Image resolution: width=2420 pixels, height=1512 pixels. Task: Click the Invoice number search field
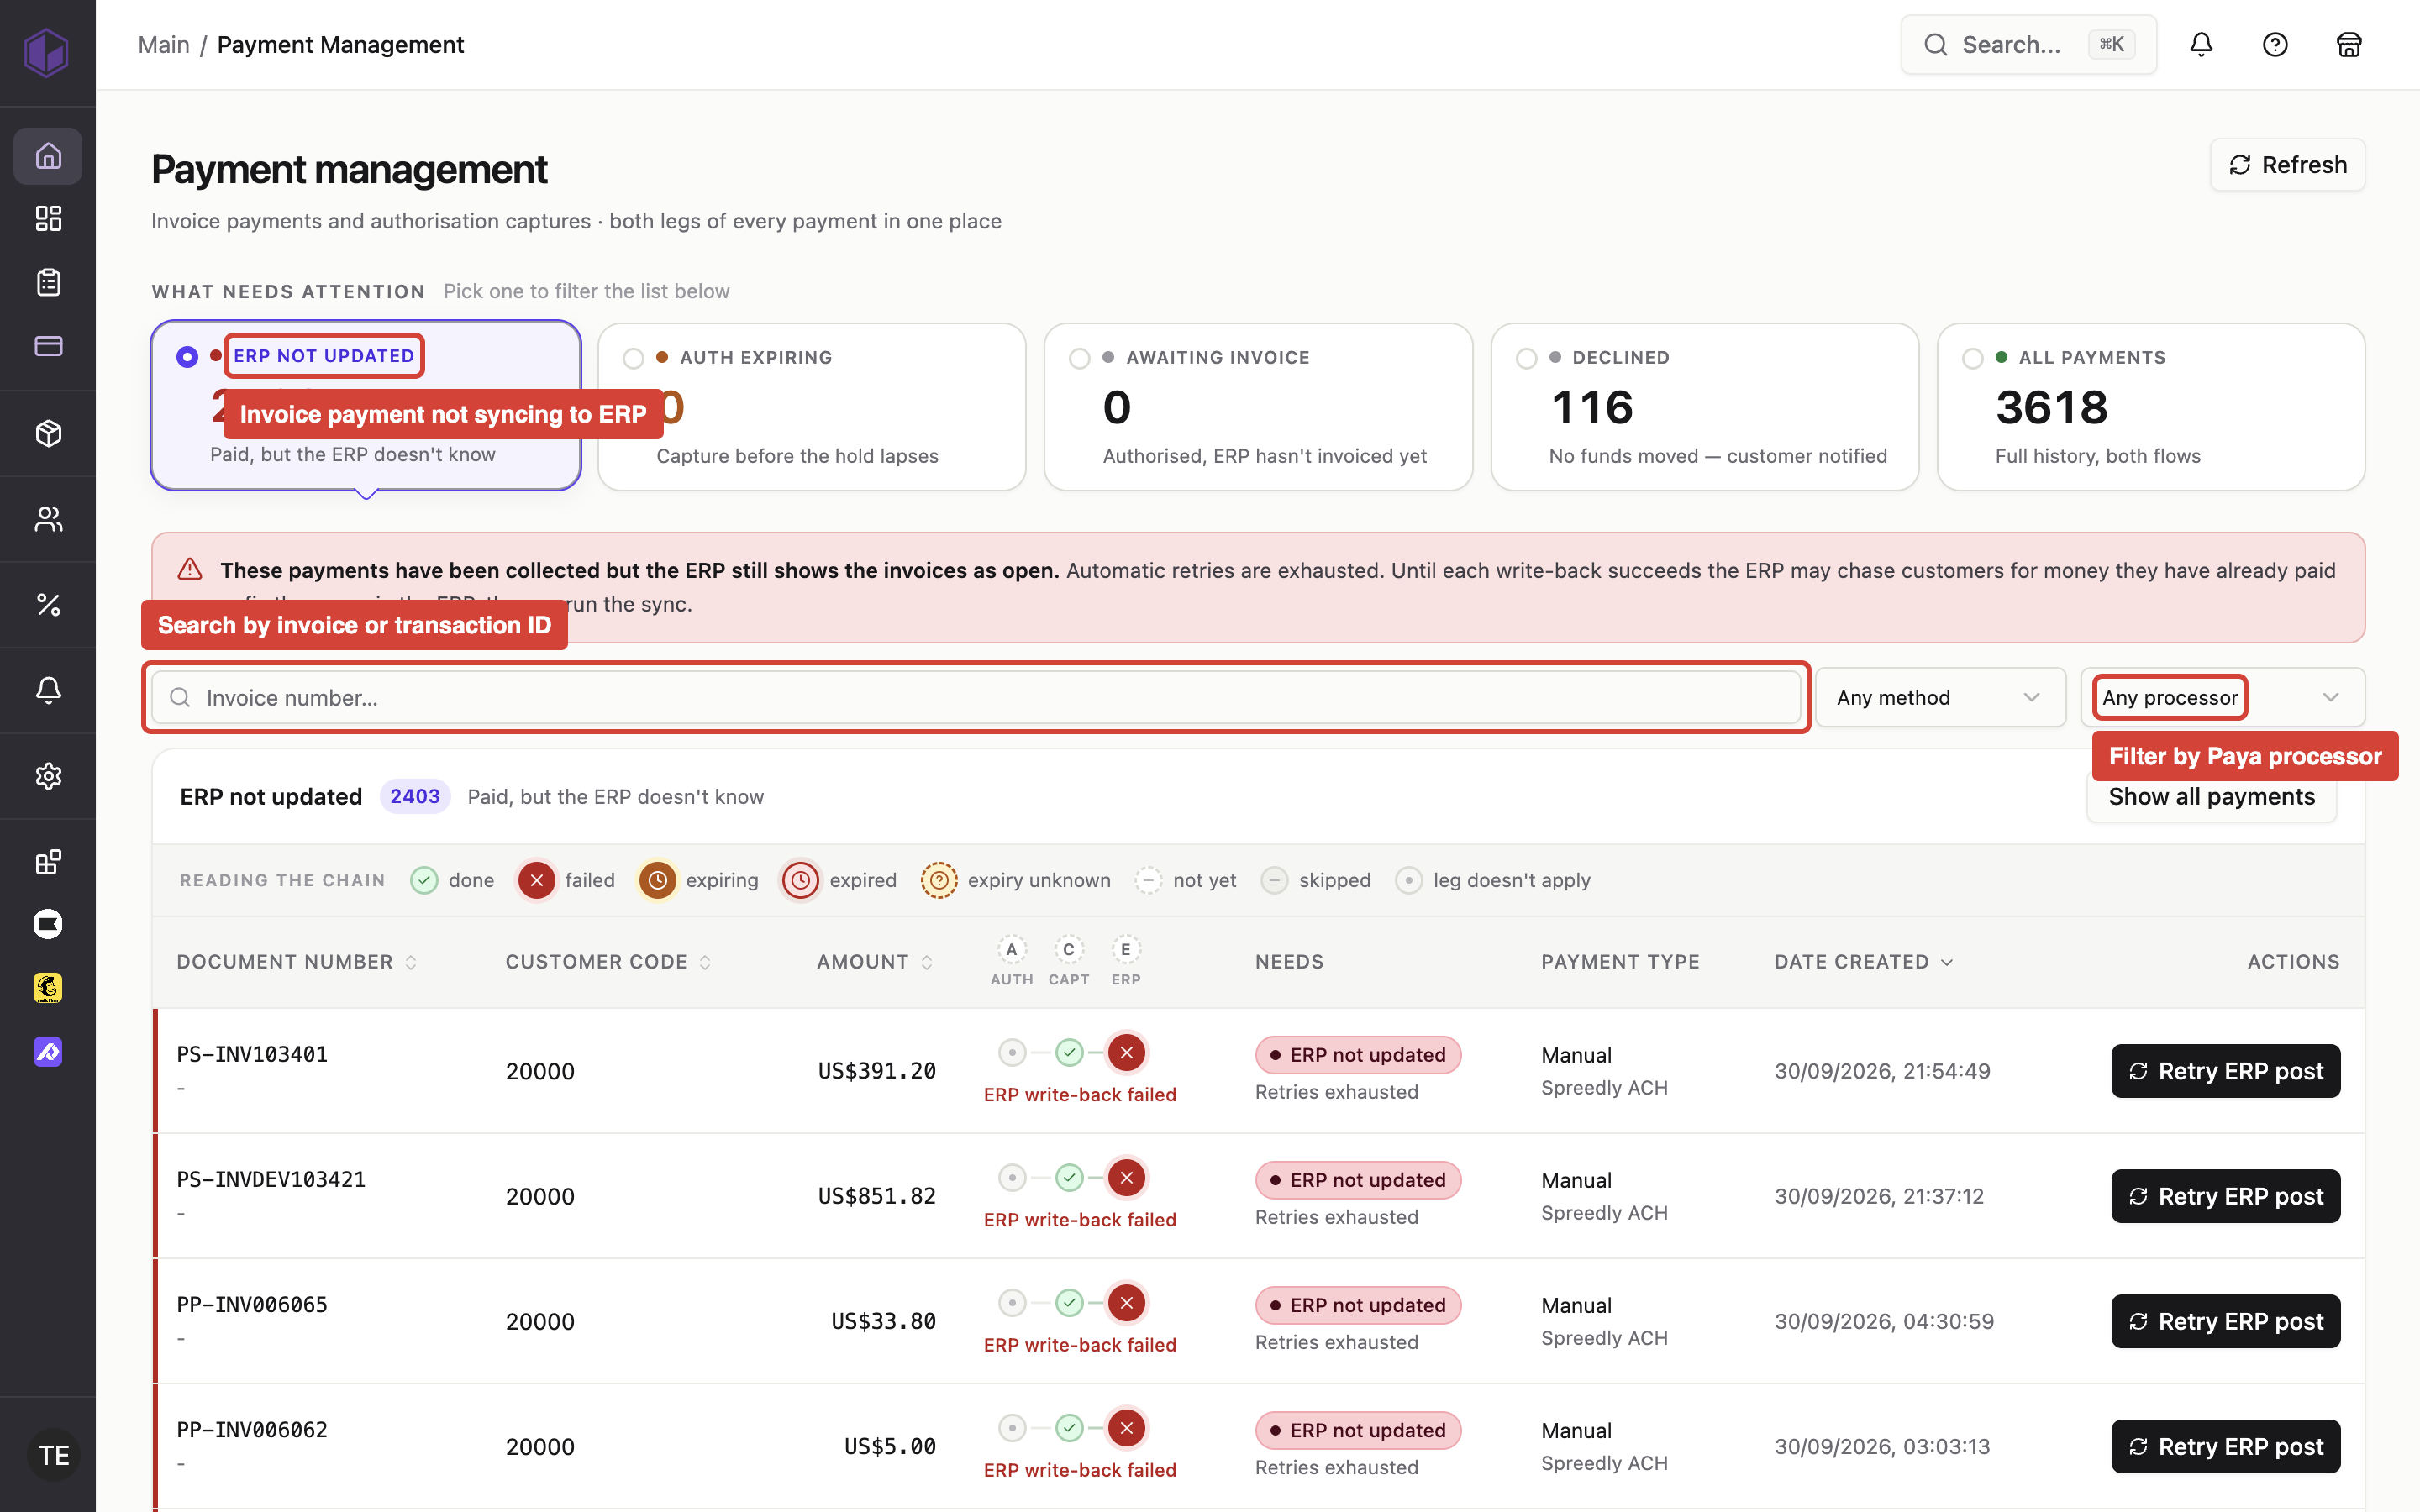pyautogui.click(x=976, y=697)
